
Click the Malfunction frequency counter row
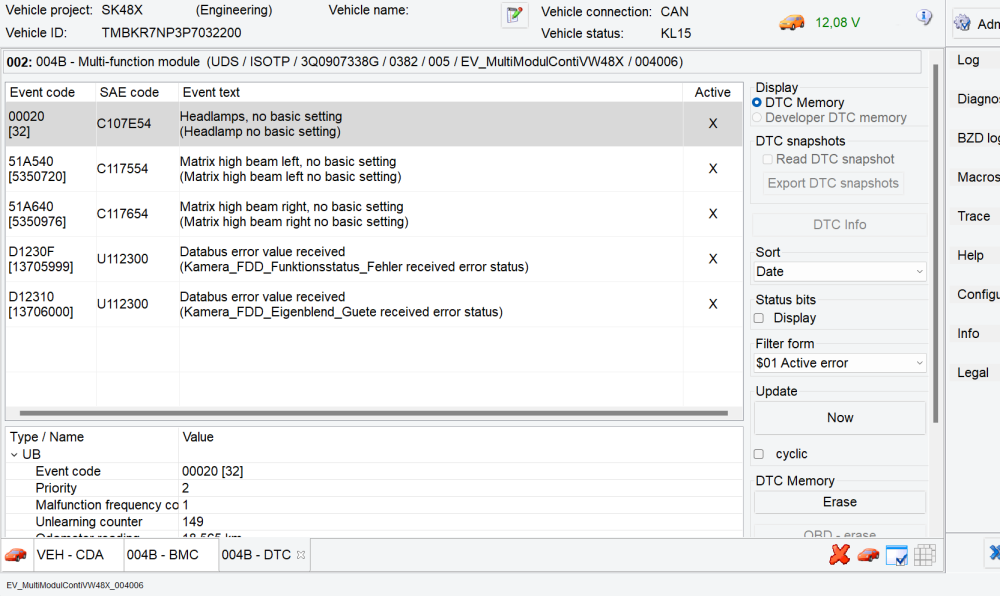(x=374, y=505)
